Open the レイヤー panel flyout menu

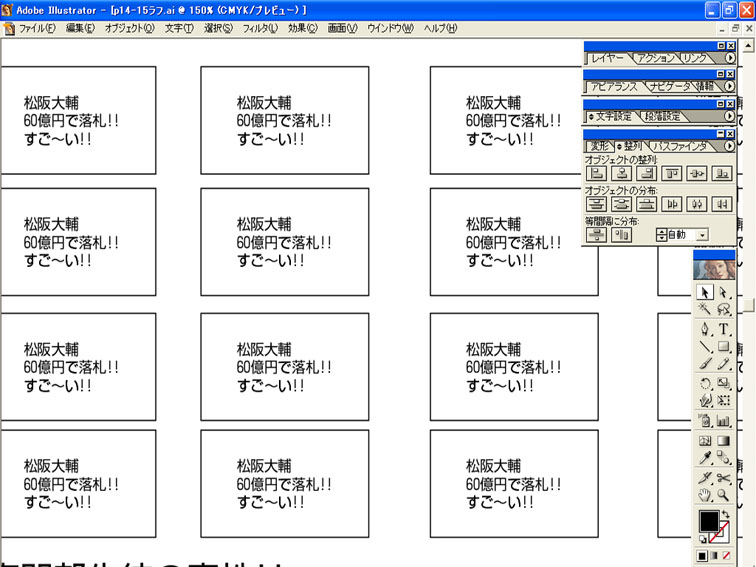[730, 58]
